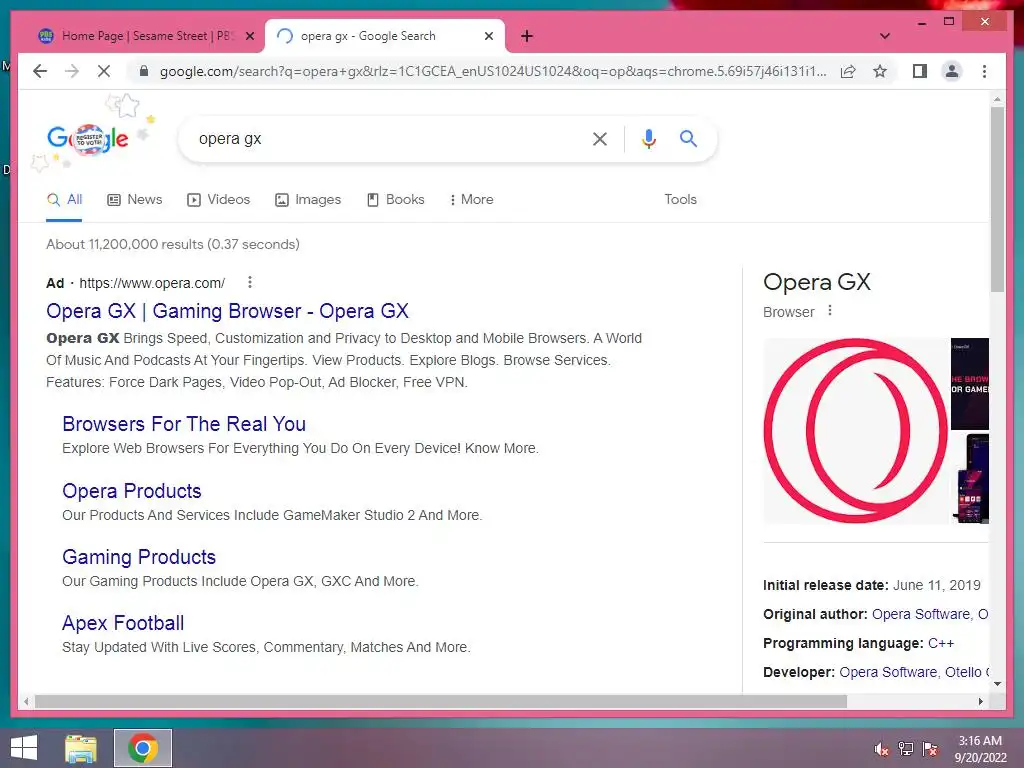Switch to News results

(135, 200)
